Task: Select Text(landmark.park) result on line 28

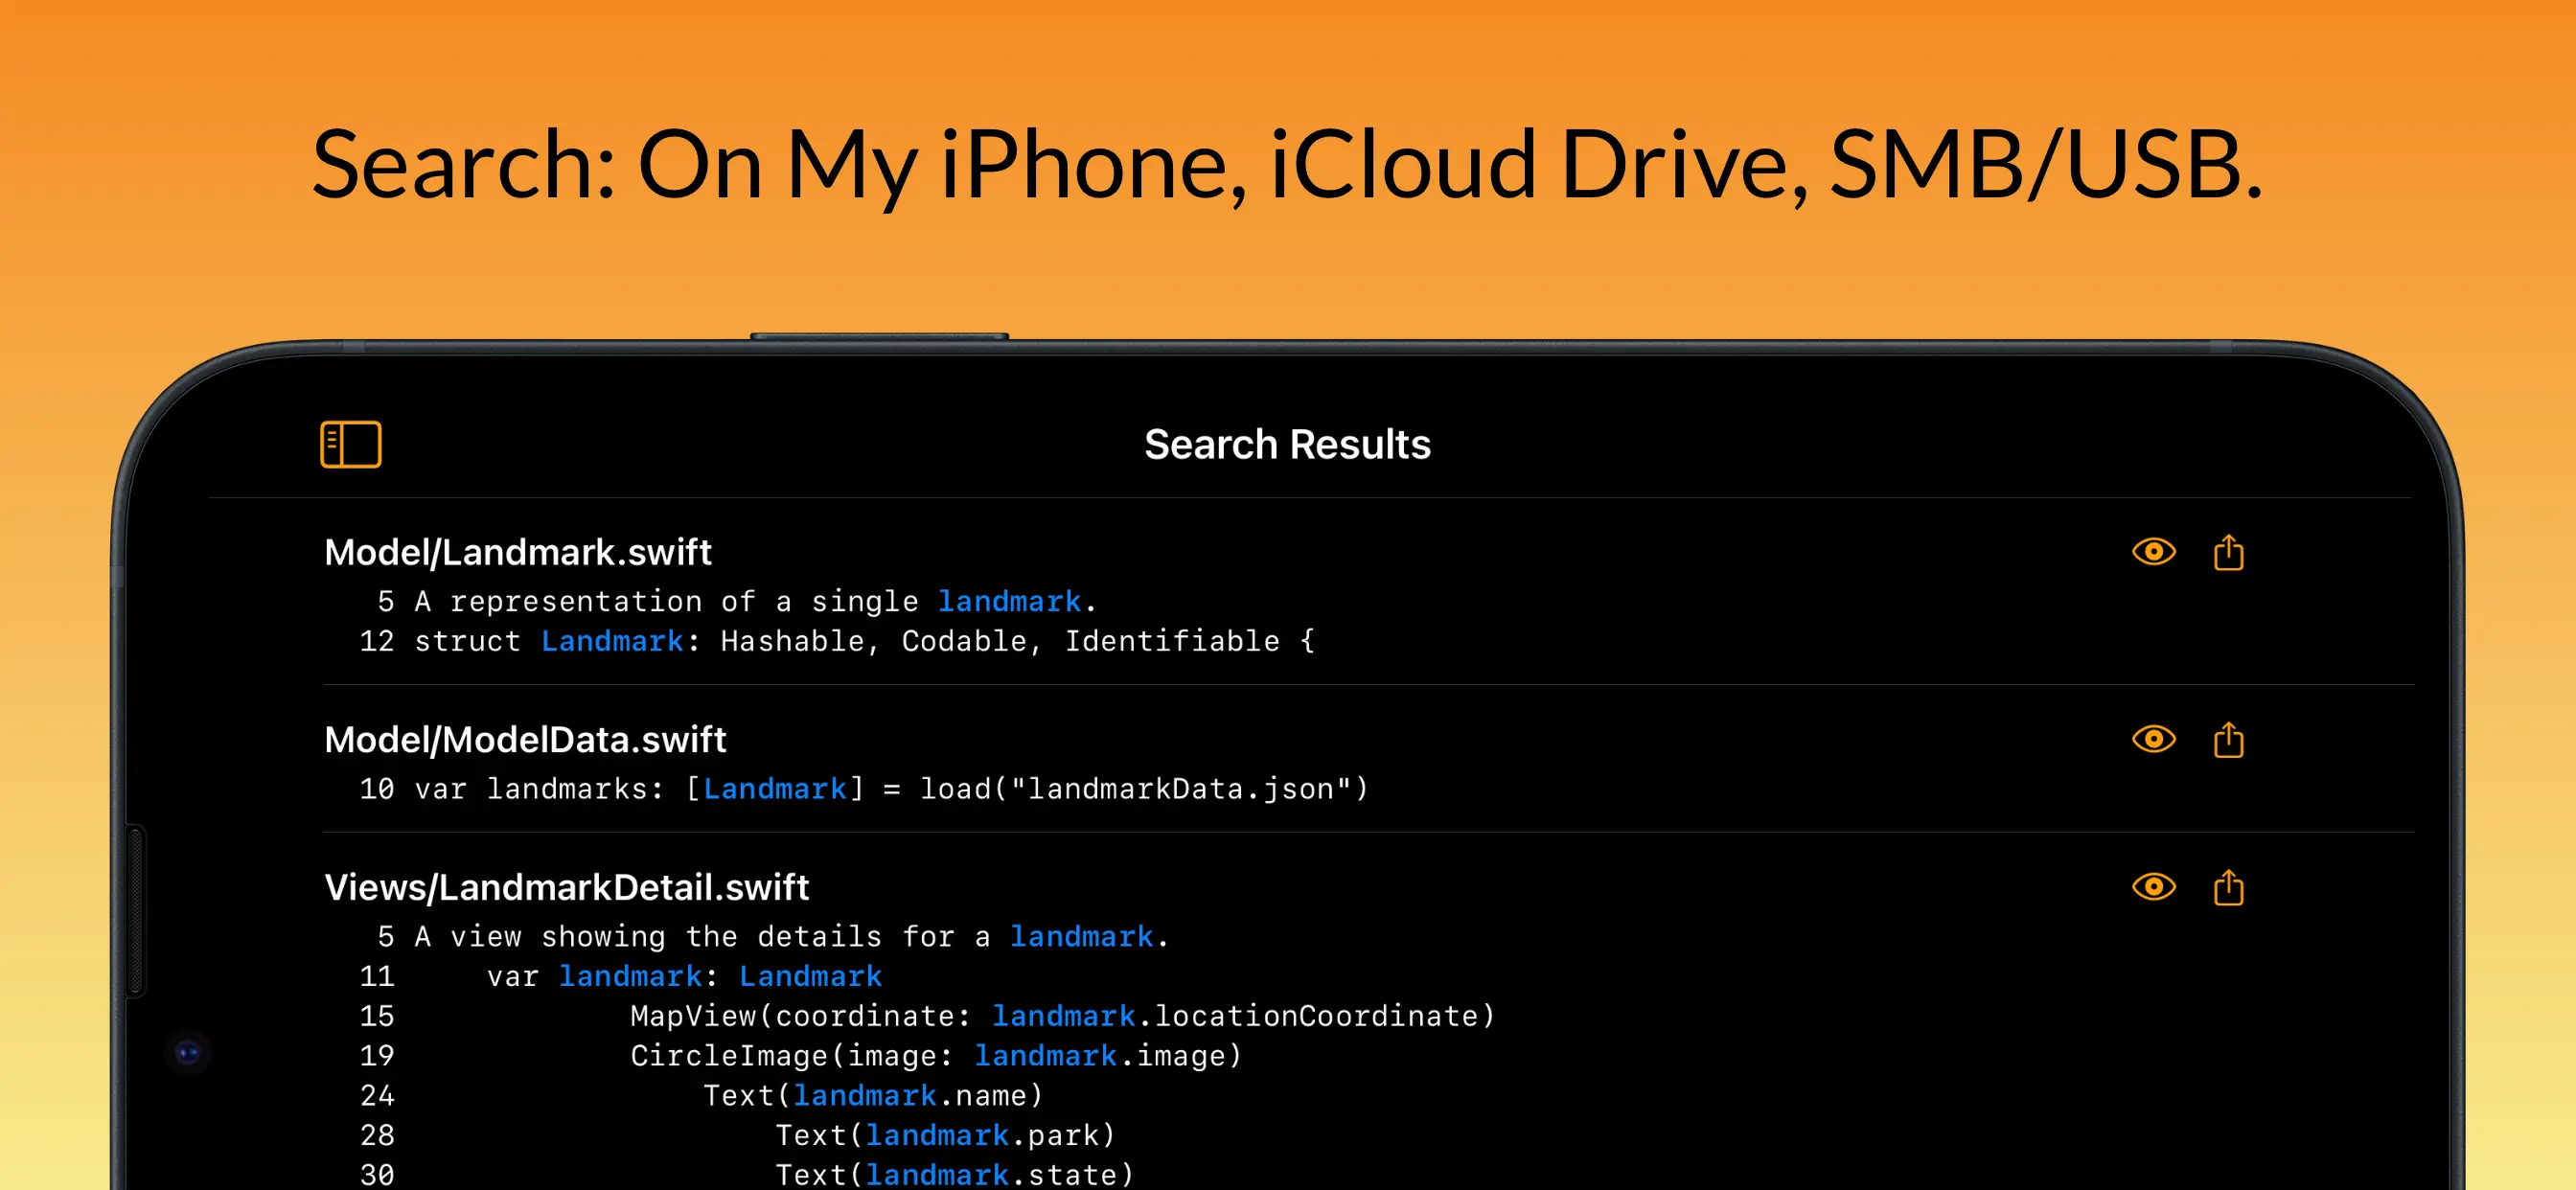Action: click(x=944, y=1135)
